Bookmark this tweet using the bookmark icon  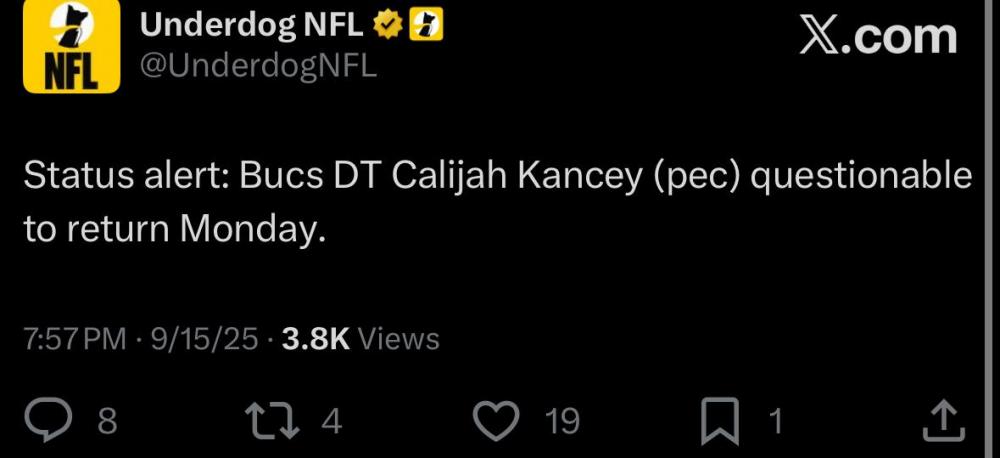pyautogui.click(x=719, y=420)
